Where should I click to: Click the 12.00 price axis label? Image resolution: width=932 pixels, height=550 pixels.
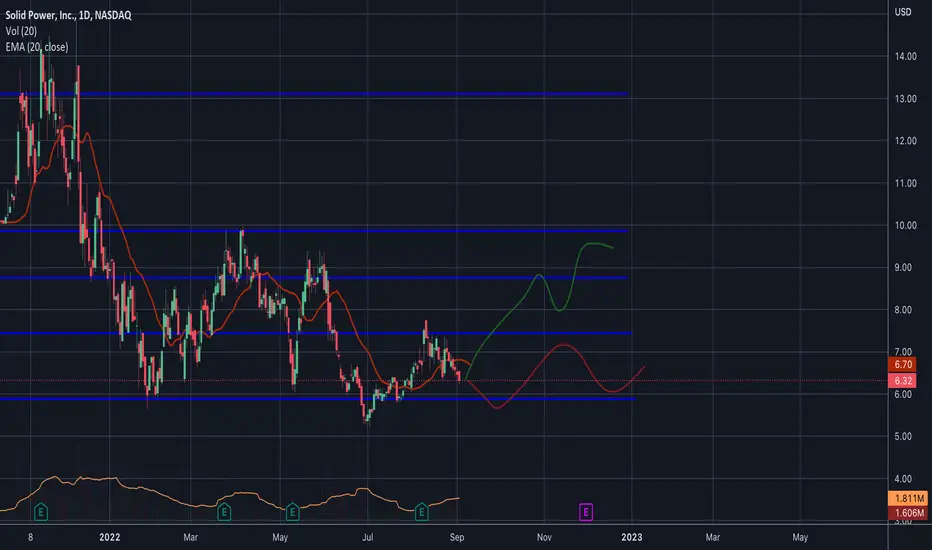(x=905, y=141)
